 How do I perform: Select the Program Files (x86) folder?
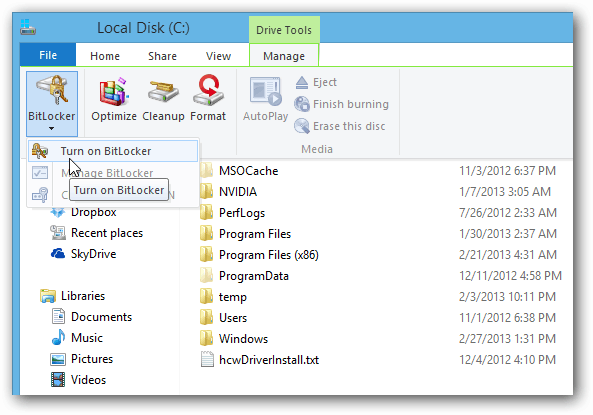(269, 255)
